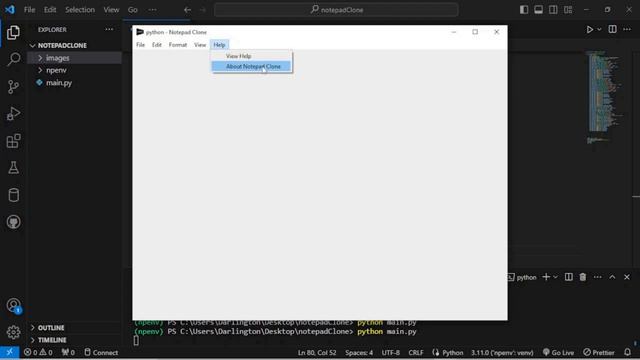Click the ports forwarded status indicator
The width and height of the screenshot is (640, 360).
[68, 352]
